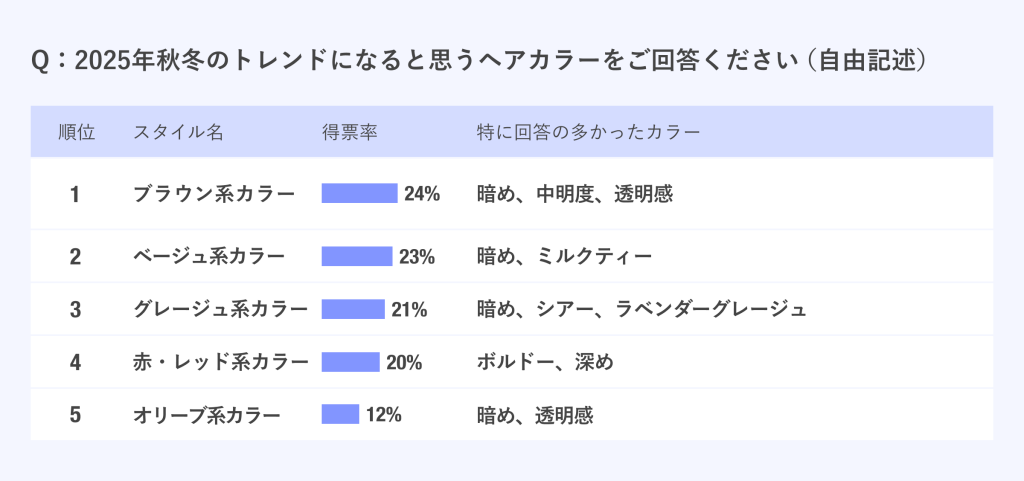
Task: Select the ブラウン系カラー row label
Action: point(214,194)
